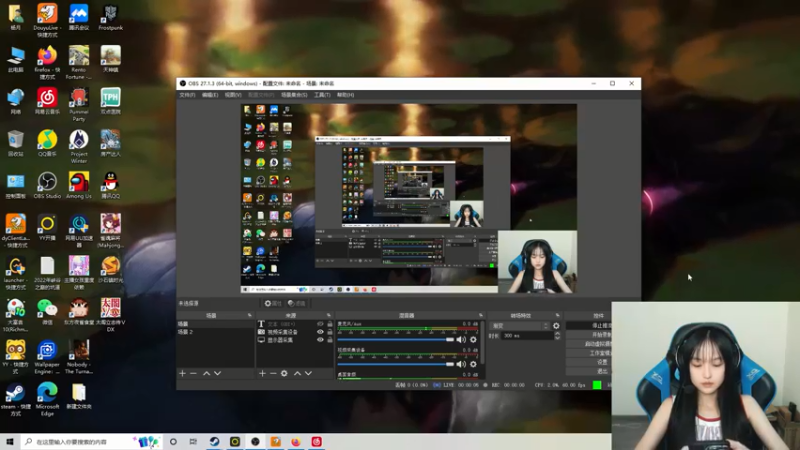
Task: Click the 滤镜 filters button
Action: coord(296,304)
